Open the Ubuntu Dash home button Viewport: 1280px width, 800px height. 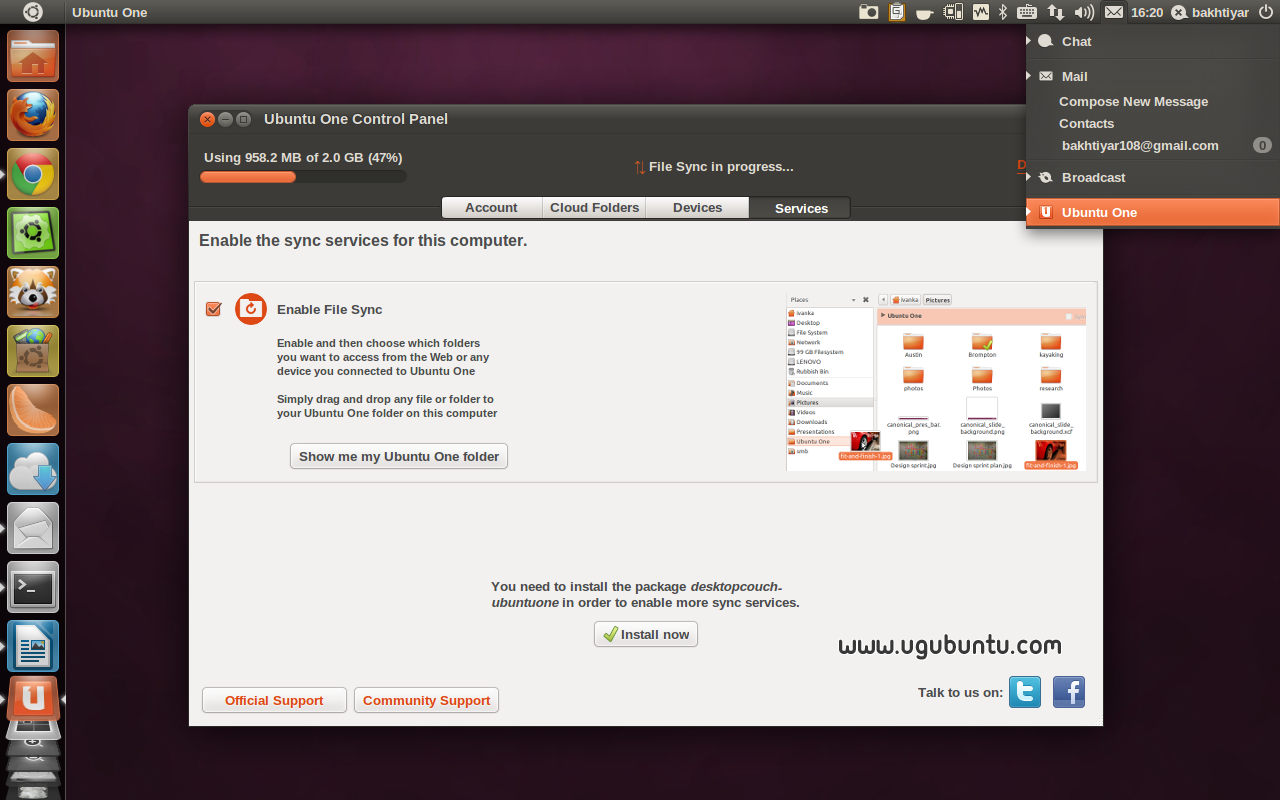click(x=33, y=12)
